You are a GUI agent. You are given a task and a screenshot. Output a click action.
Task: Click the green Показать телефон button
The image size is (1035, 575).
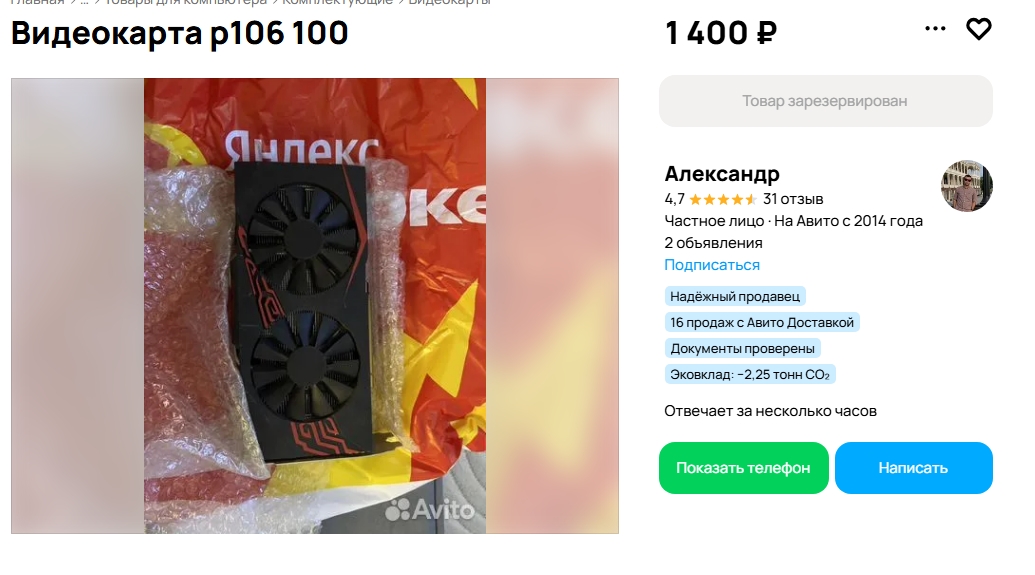coord(743,467)
